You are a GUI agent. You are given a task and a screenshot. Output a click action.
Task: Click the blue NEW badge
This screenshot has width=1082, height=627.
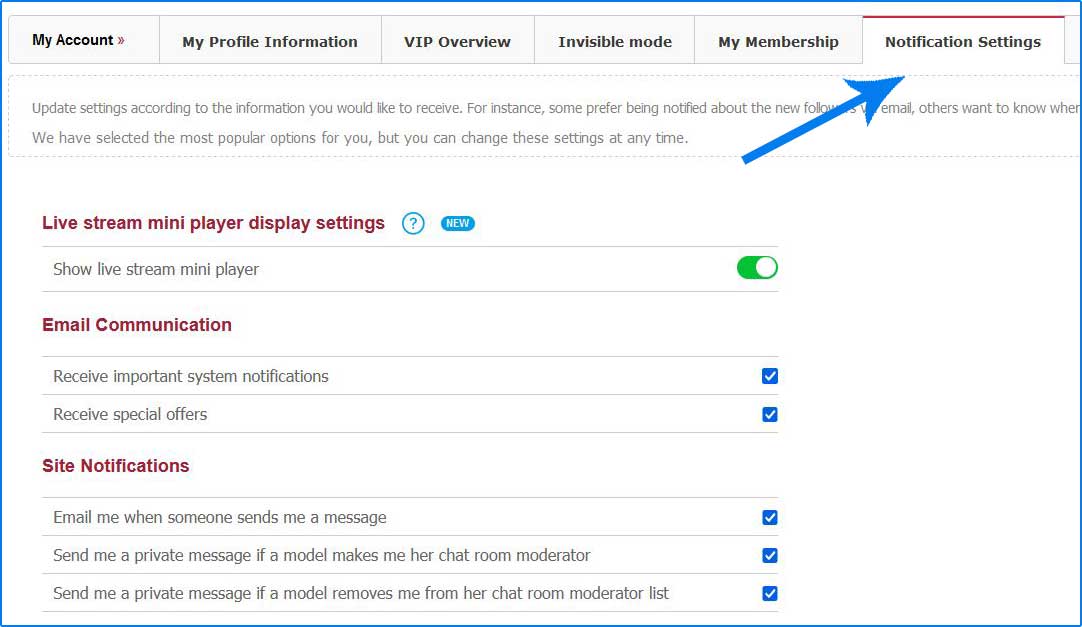457,223
